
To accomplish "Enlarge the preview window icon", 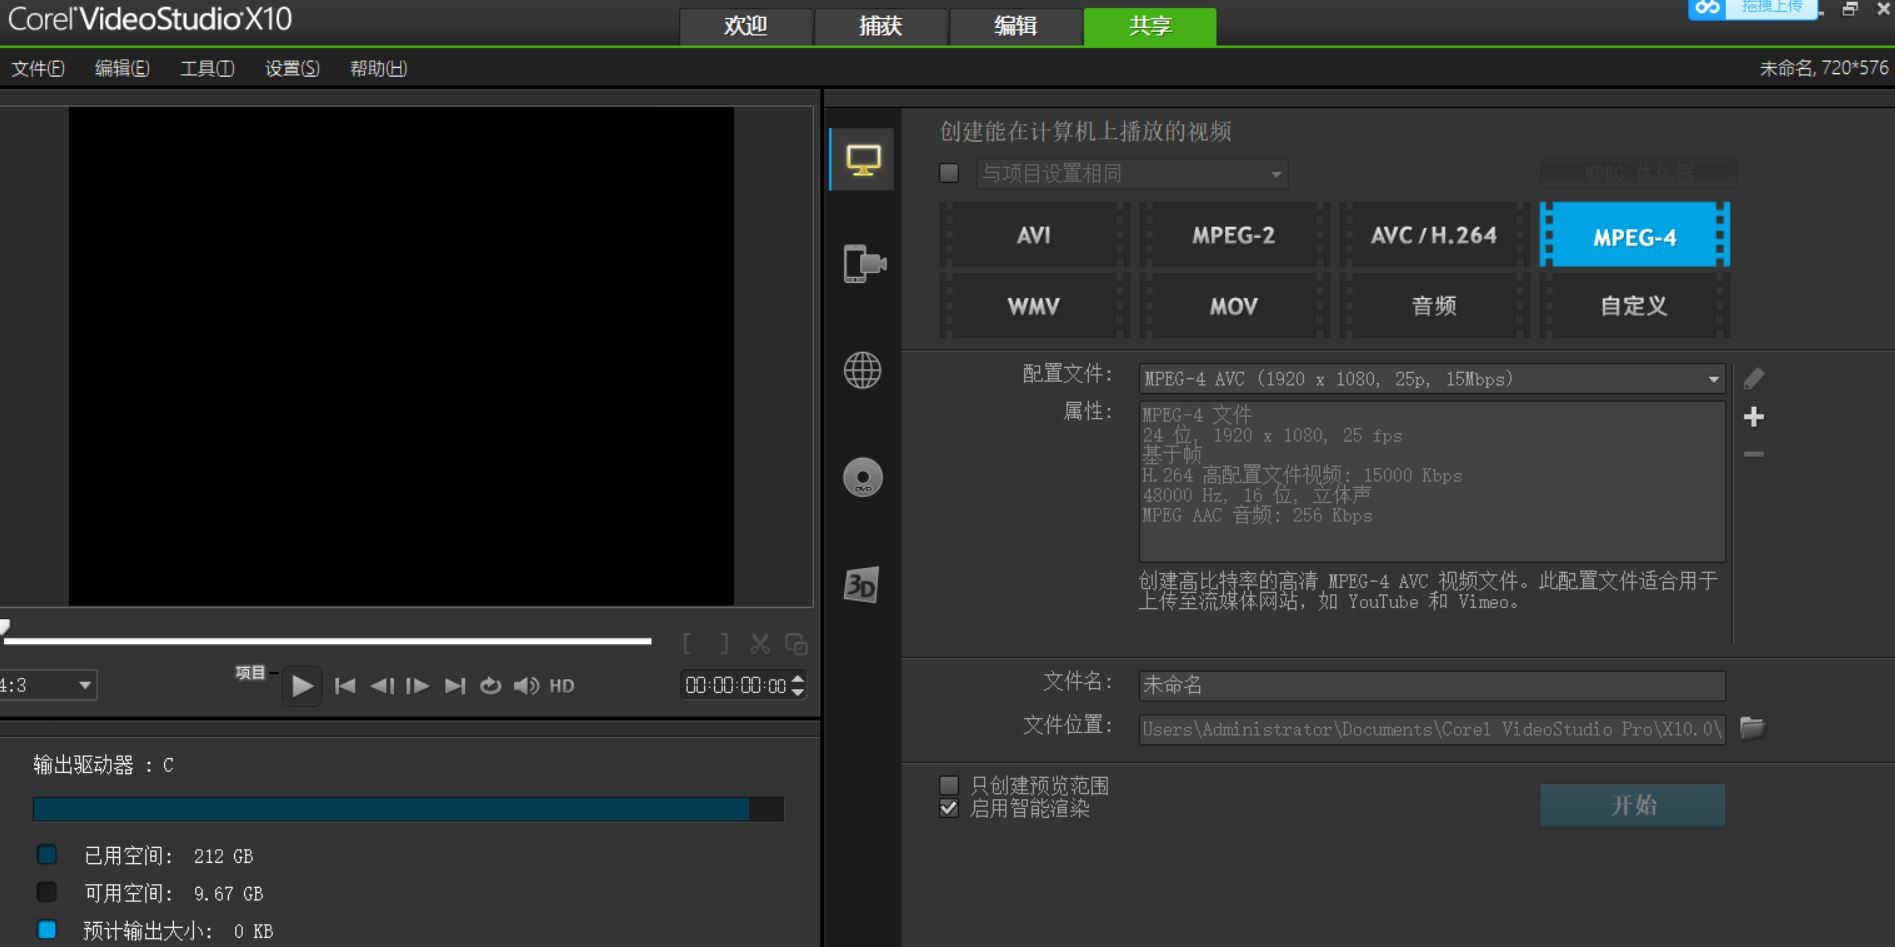I will [796, 644].
